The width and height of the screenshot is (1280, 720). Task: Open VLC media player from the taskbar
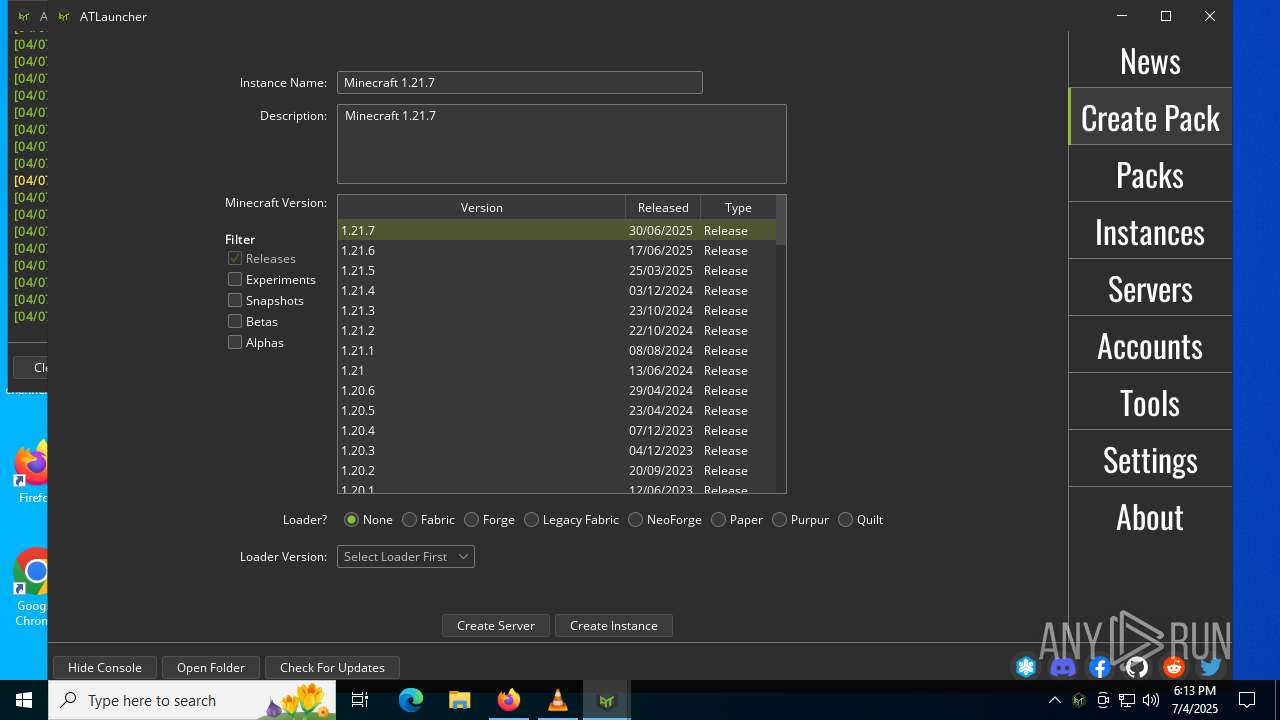click(558, 700)
